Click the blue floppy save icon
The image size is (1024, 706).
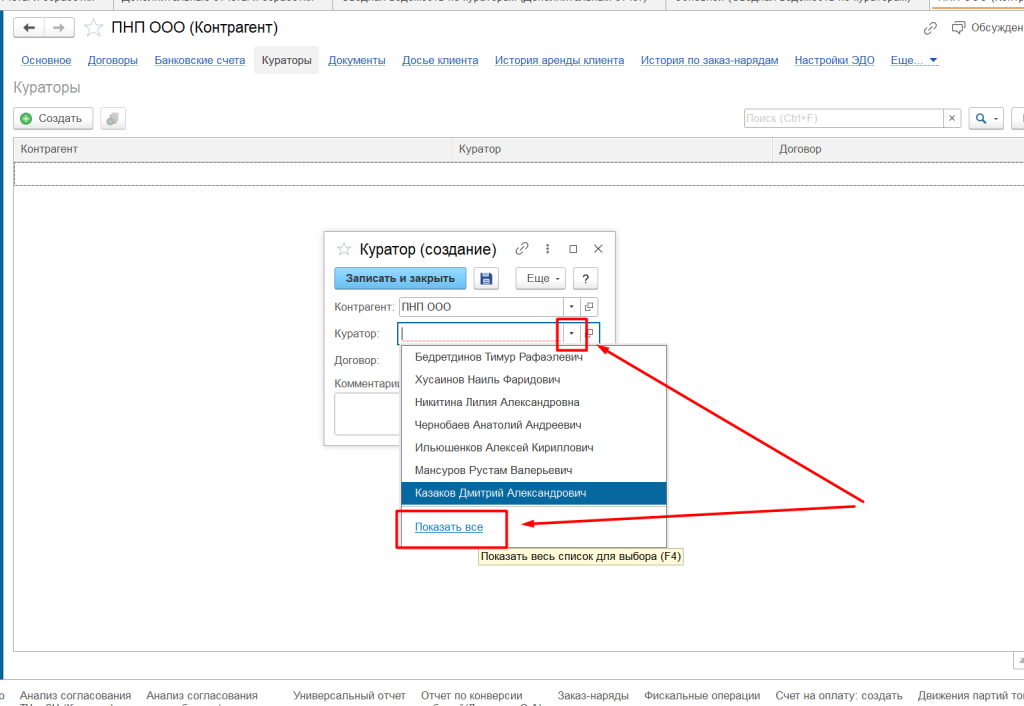click(486, 278)
